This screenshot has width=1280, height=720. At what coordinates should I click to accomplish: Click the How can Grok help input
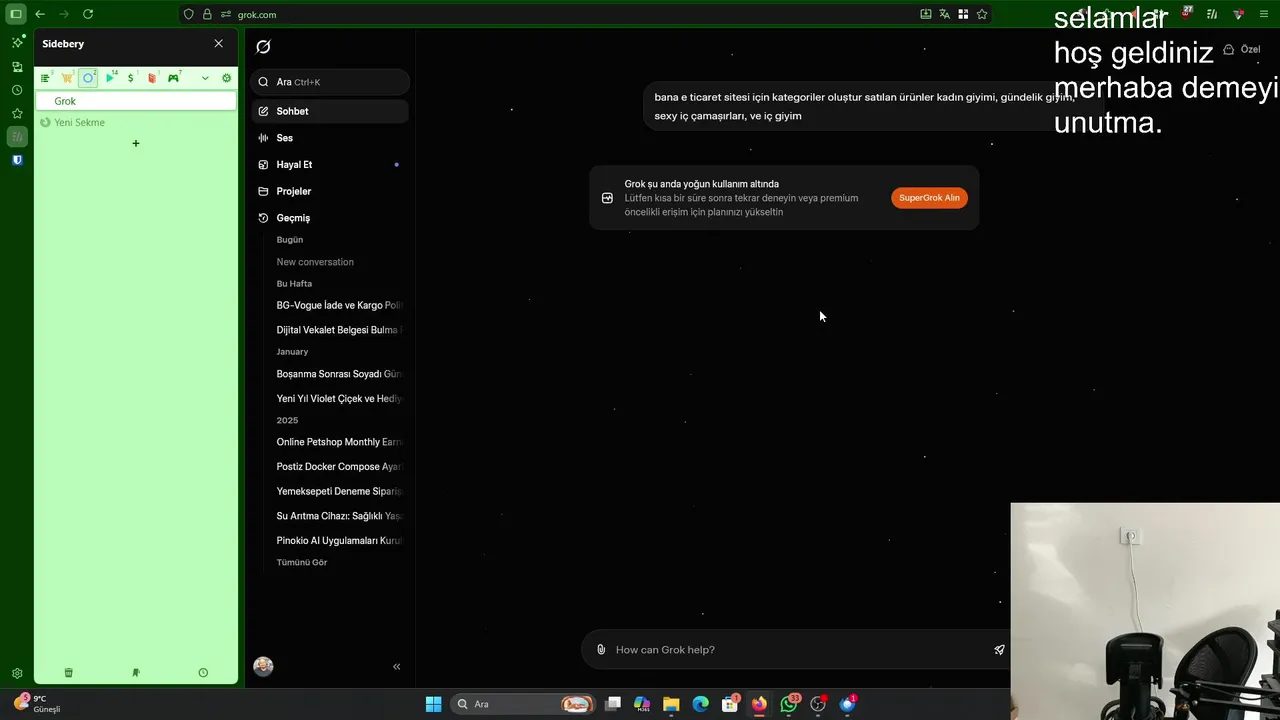(x=796, y=650)
